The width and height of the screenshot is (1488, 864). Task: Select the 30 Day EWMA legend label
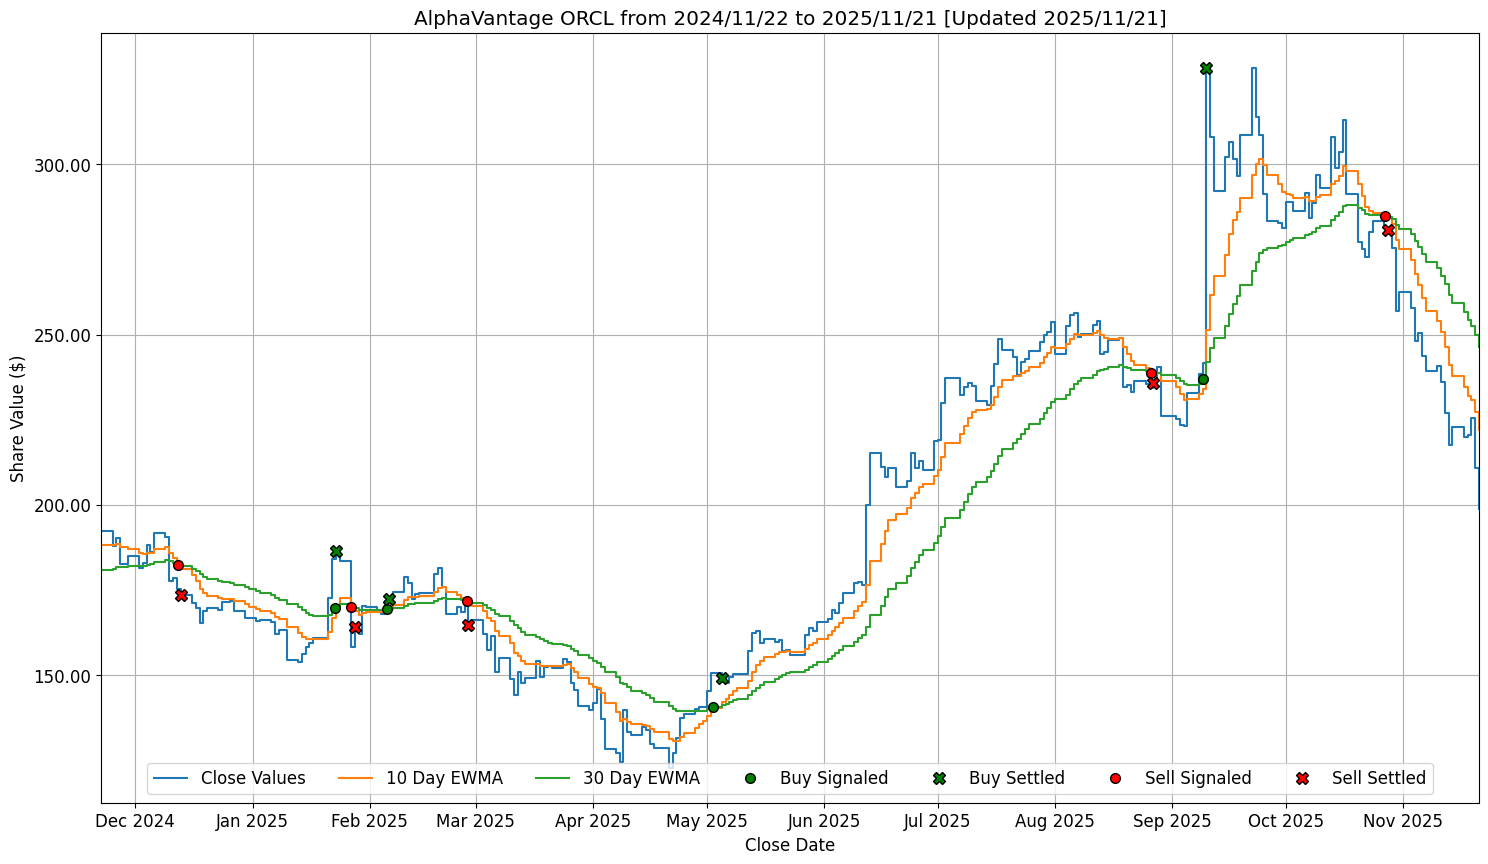click(x=643, y=778)
